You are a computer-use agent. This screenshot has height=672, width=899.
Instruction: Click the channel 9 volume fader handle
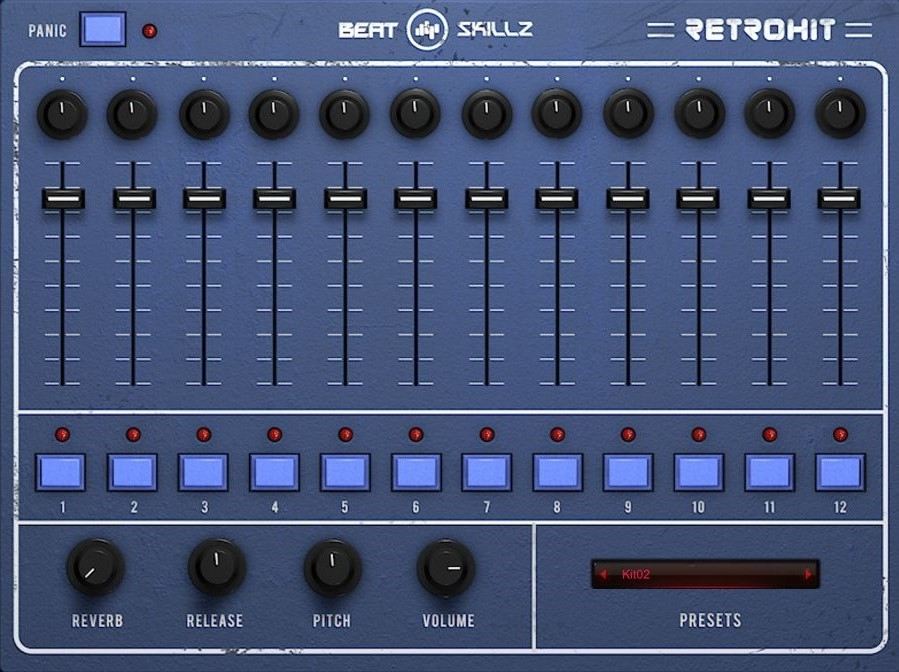(628, 199)
